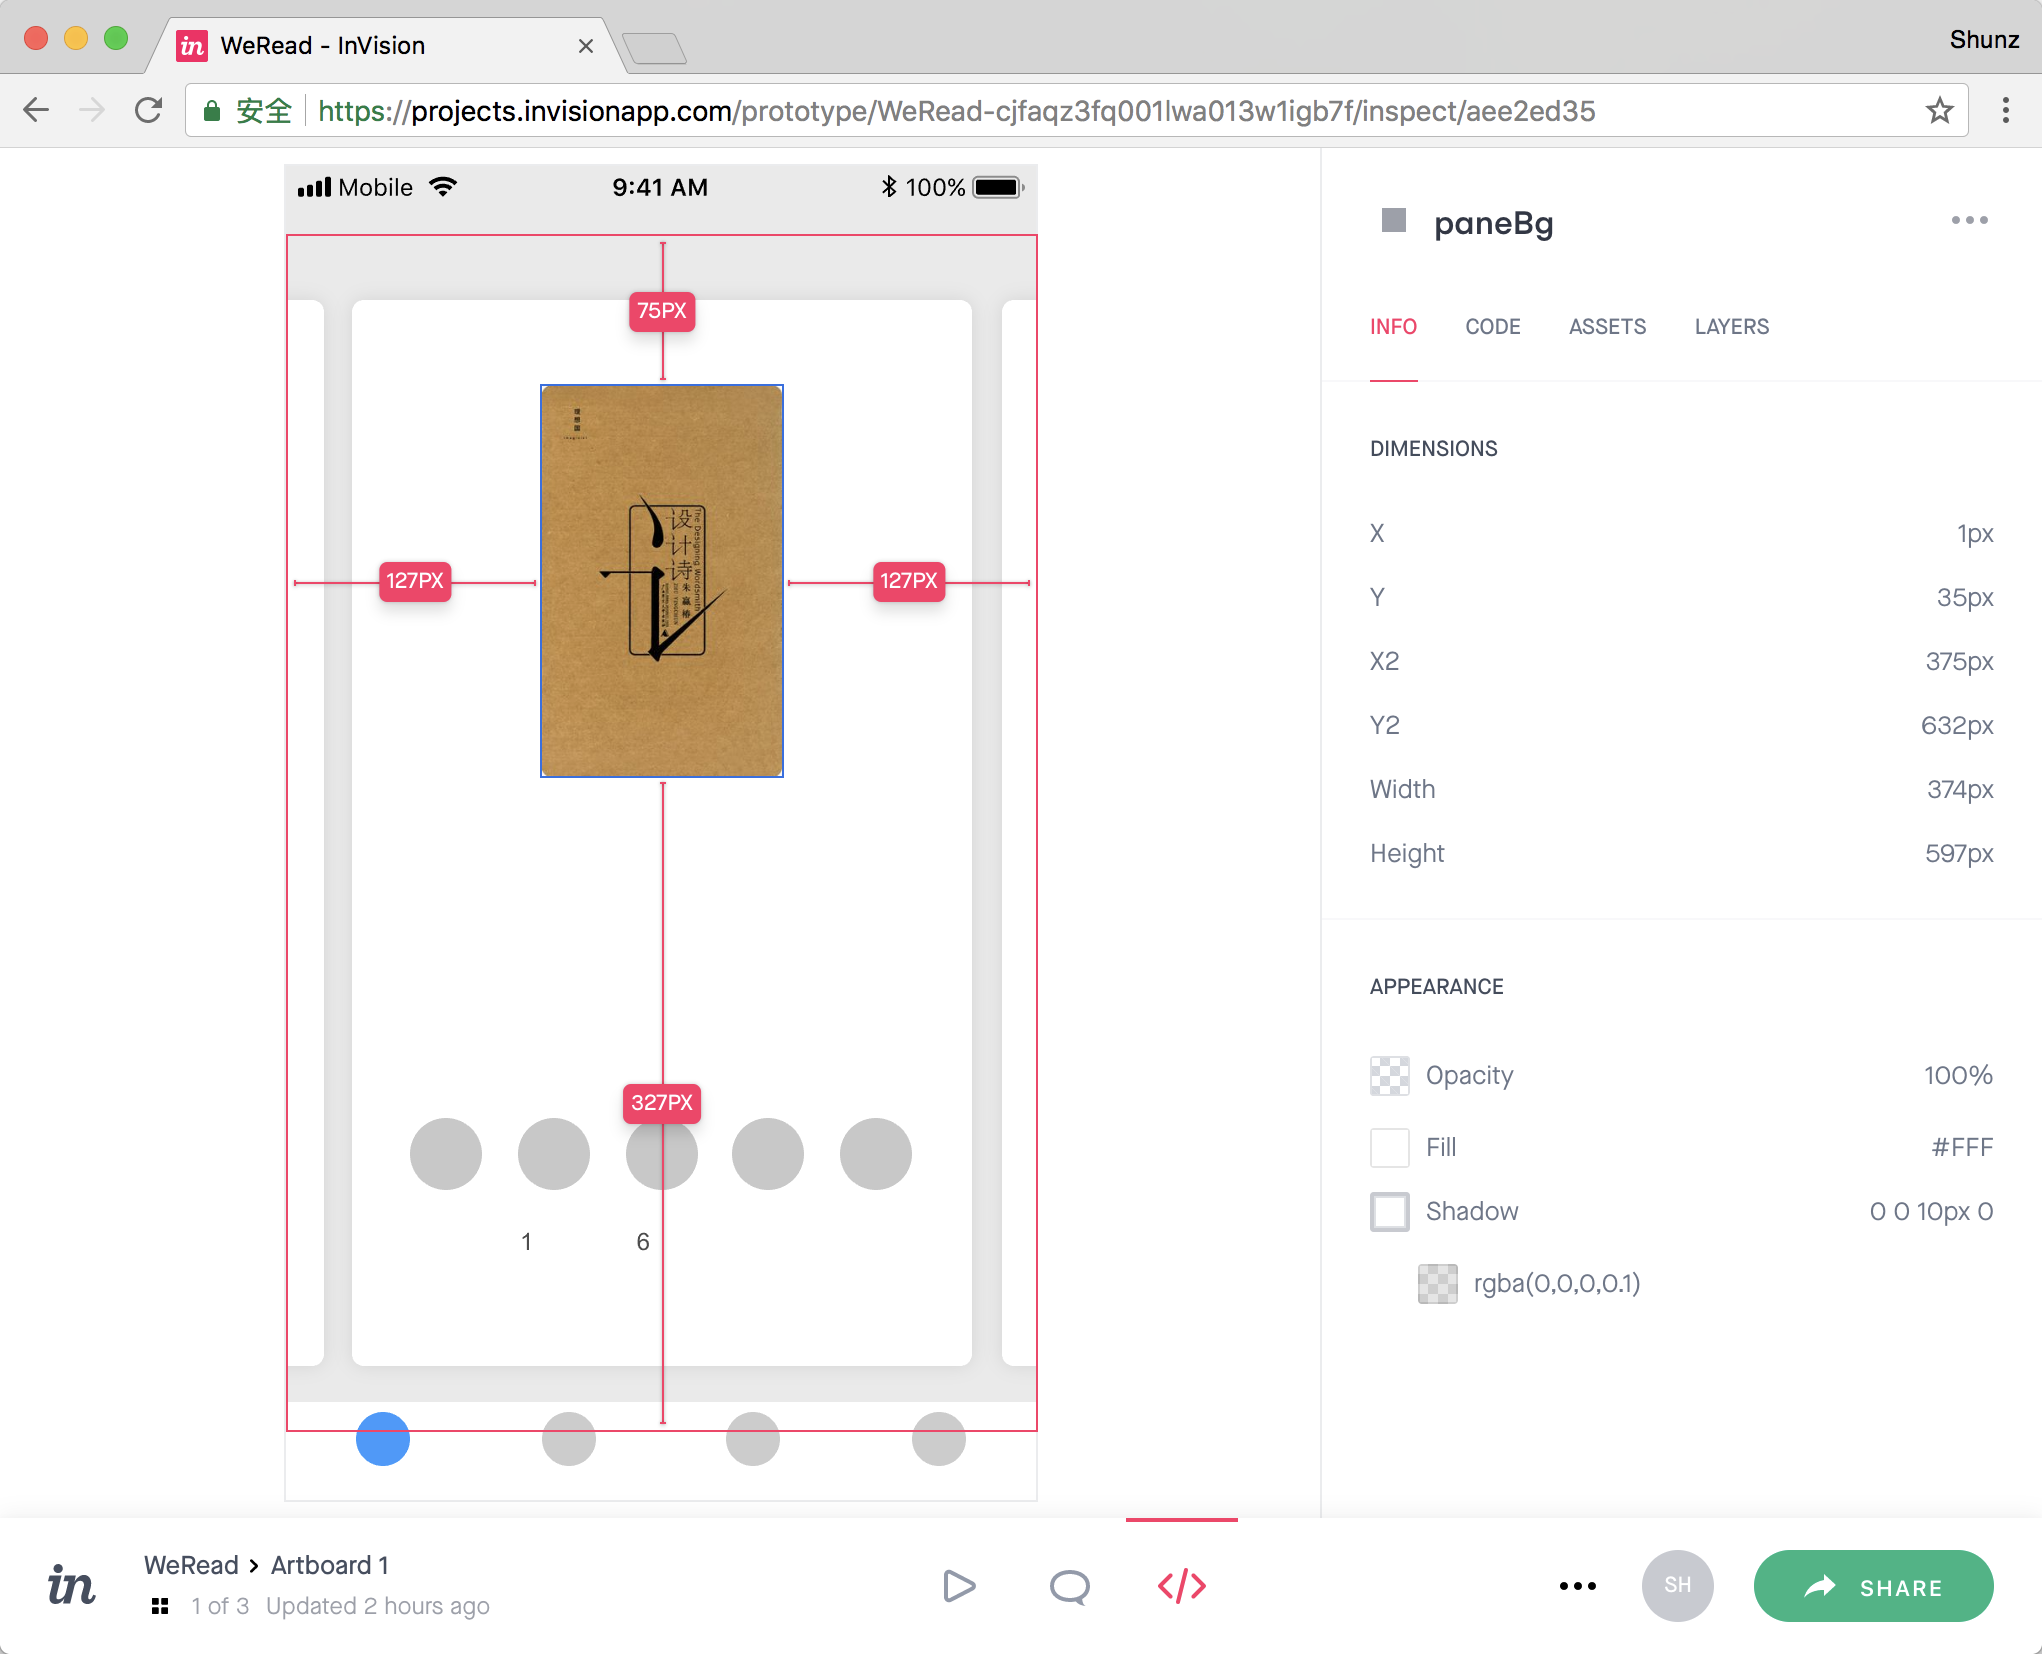The height and width of the screenshot is (1654, 2042).
Task: Toggle the Fill property checkbox
Action: click(x=1389, y=1148)
